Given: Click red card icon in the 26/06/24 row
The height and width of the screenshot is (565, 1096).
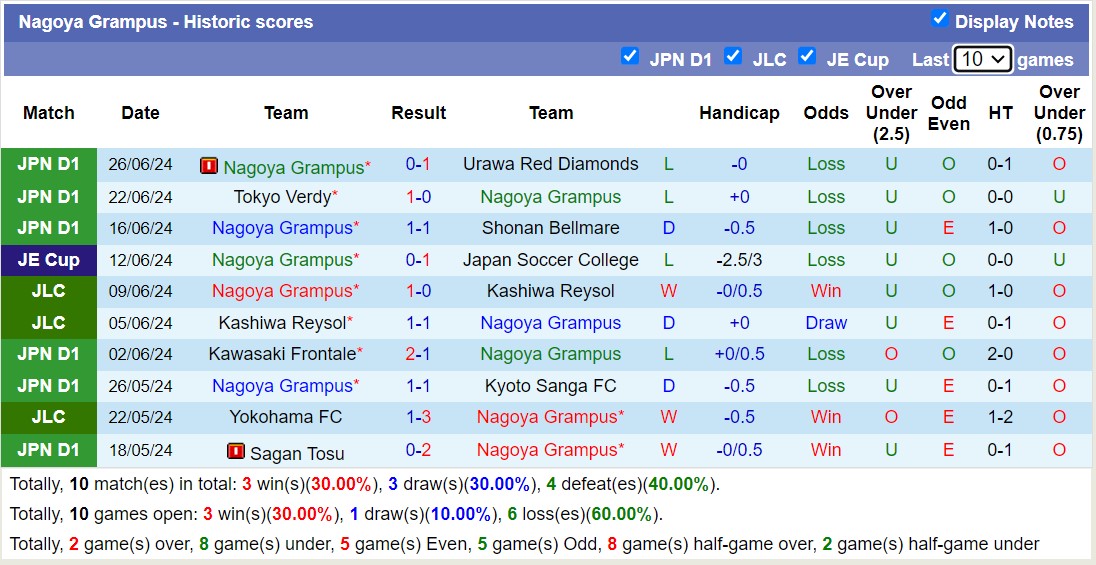Looking at the screenshot, I should tap(209, 166).
